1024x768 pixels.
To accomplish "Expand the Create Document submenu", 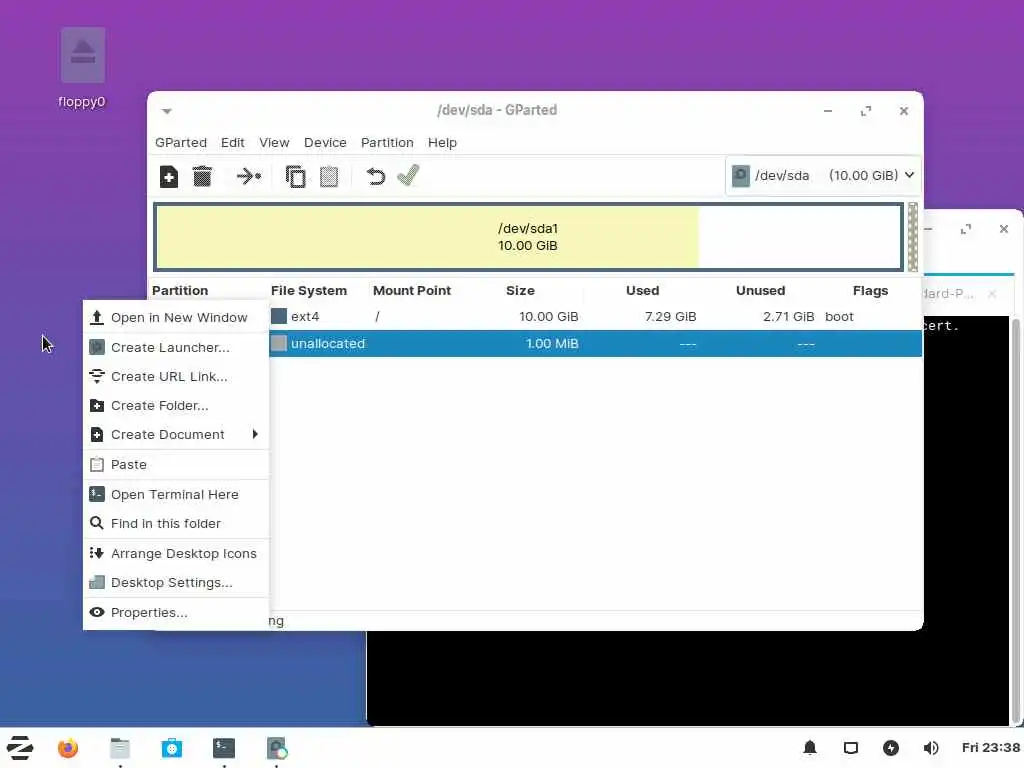I will (176, 435).
